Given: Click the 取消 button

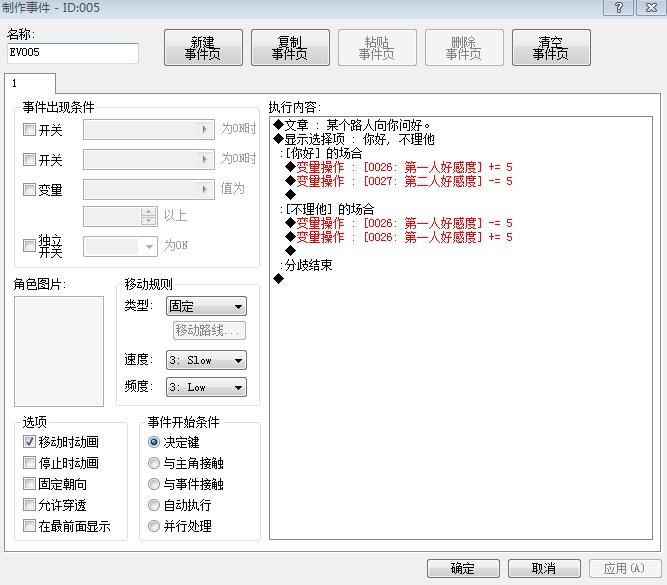Looking at the screenshot, I should [544, 568].
